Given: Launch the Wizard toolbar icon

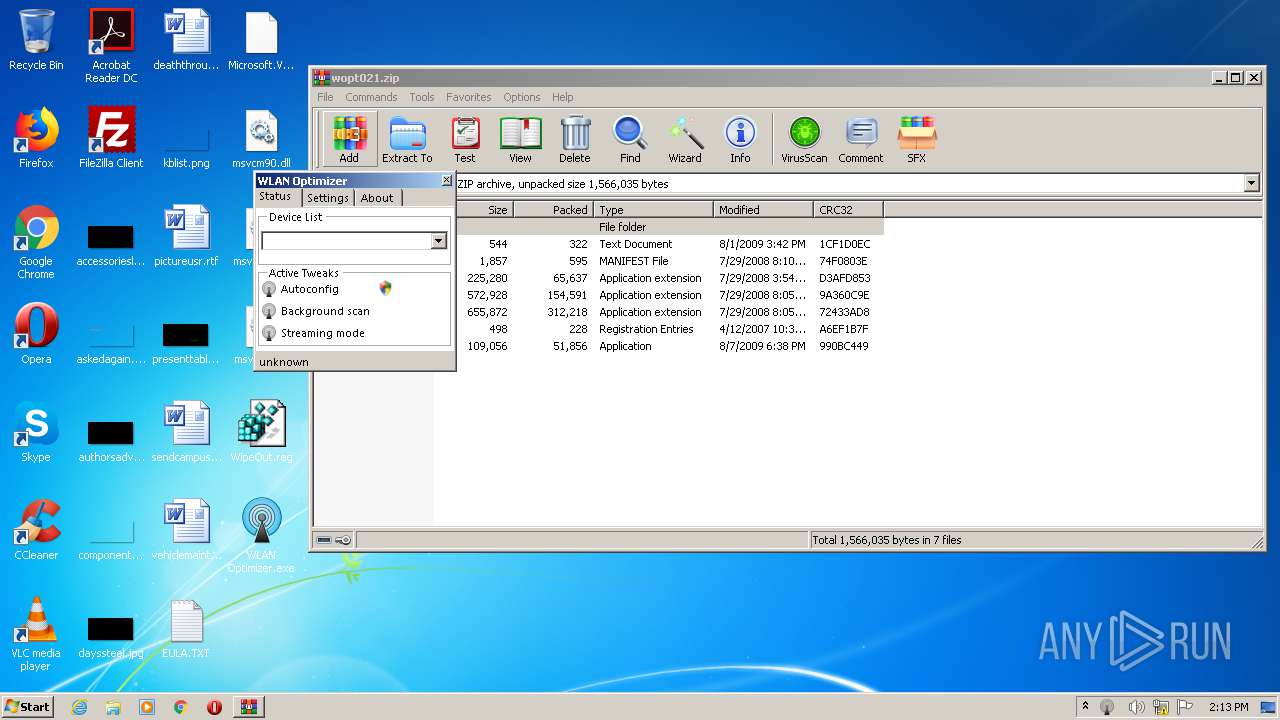Looking at the screenshot, I should tap(685, 139).
